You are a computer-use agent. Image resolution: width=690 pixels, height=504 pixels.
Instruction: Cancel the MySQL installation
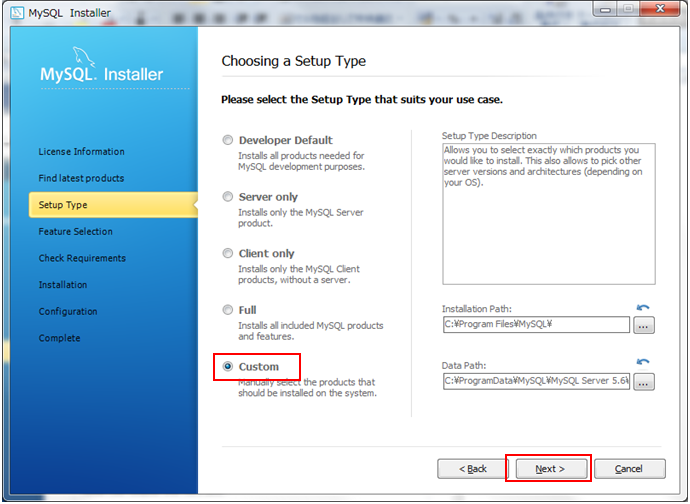tap(629, 469)
